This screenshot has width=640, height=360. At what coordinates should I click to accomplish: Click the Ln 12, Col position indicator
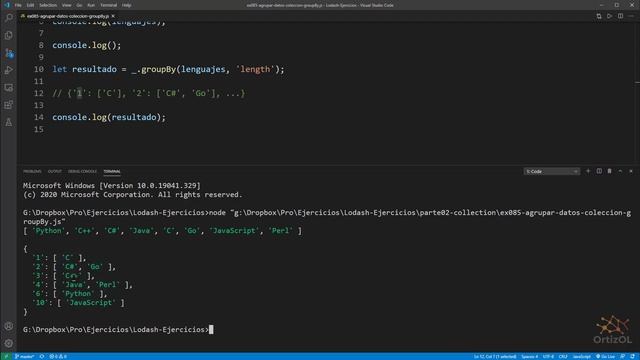pos(495,357)
